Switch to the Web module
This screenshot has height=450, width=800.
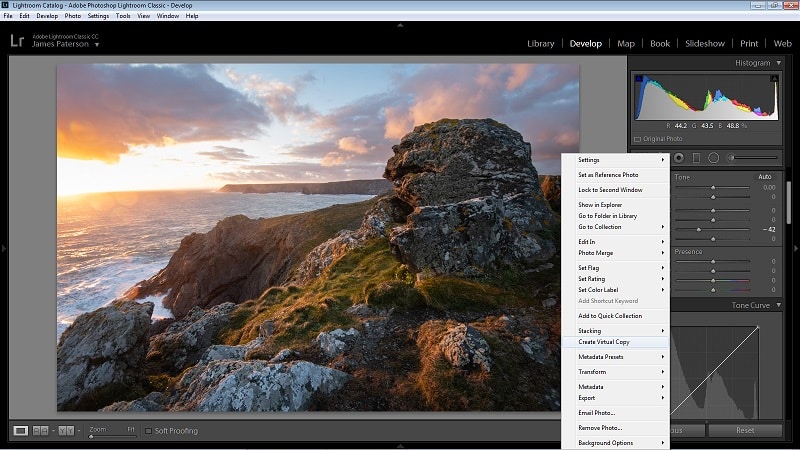(x=783, y=43)
